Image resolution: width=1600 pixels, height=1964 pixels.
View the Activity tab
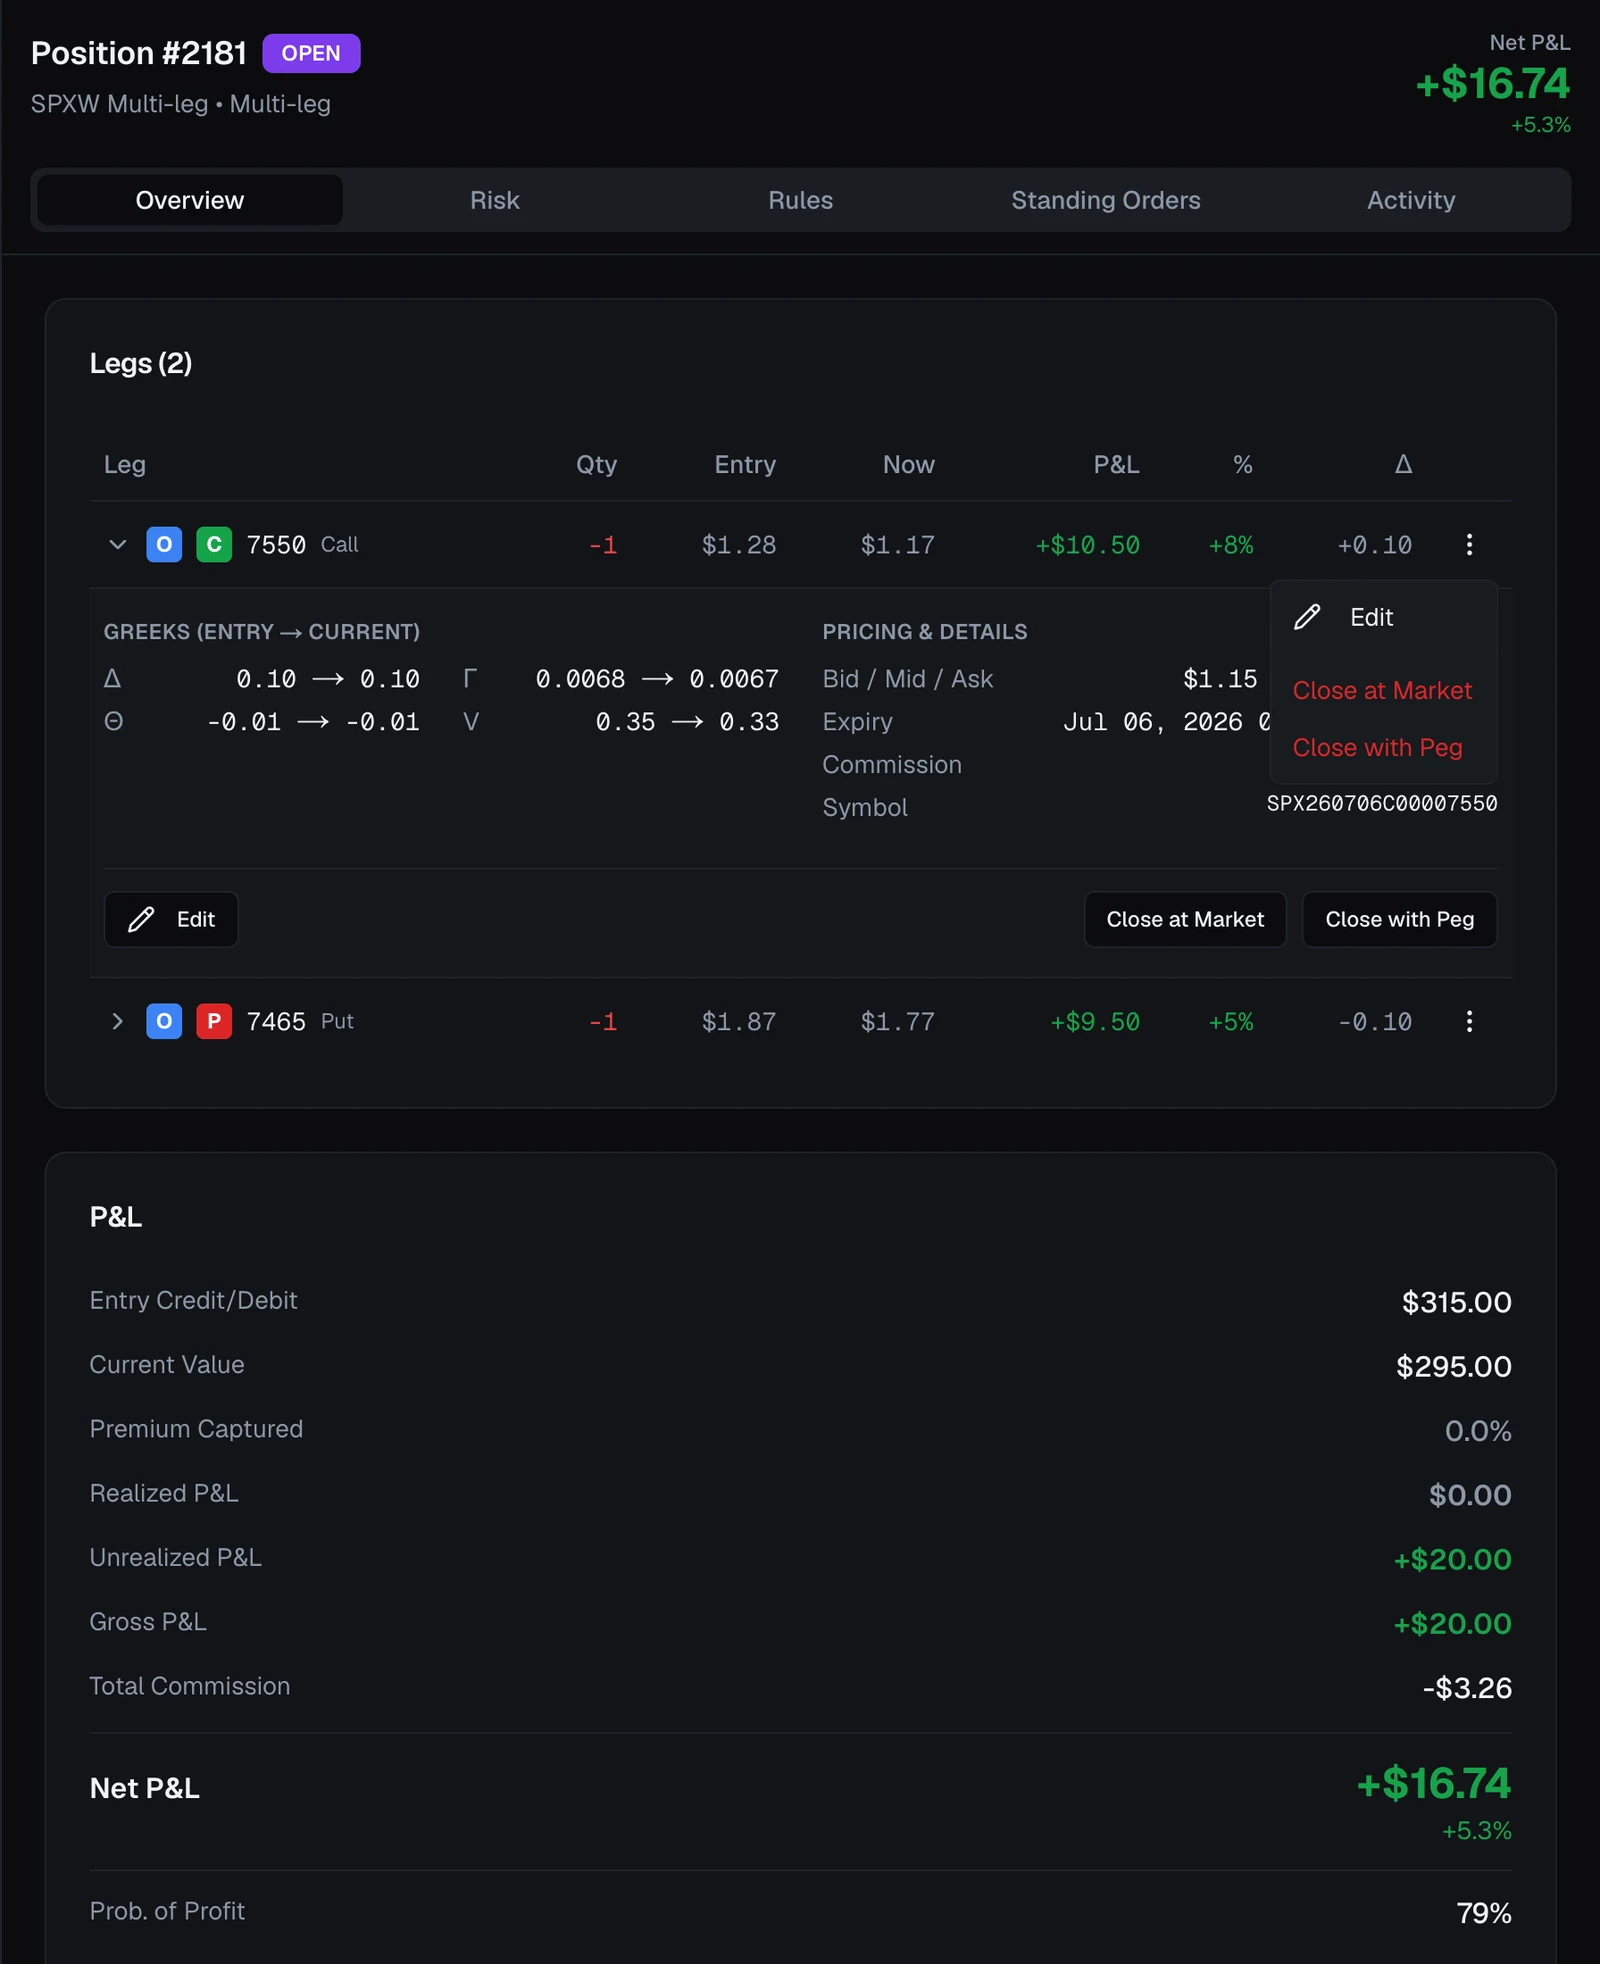coord(1411,200)
